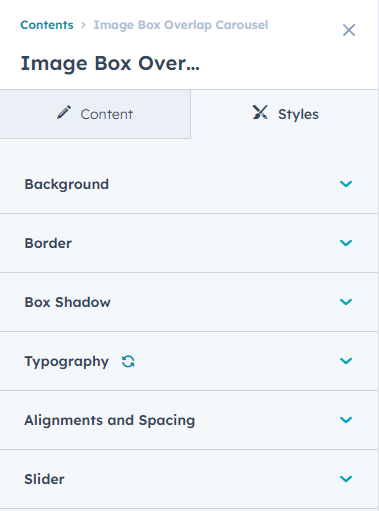Click the pencil icon on Content tab

point(64,112)
